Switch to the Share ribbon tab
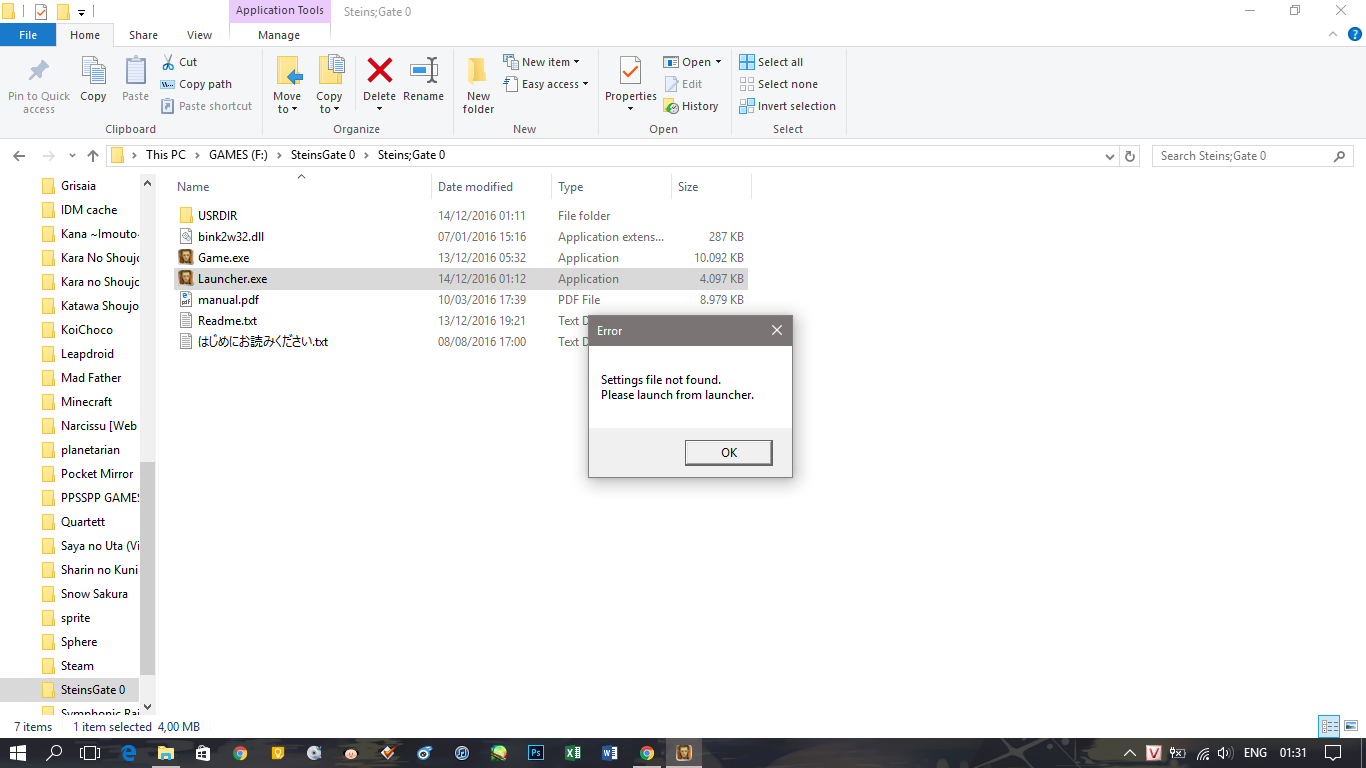The height and width of the screenshot is (768, 1366). point(143,35)
